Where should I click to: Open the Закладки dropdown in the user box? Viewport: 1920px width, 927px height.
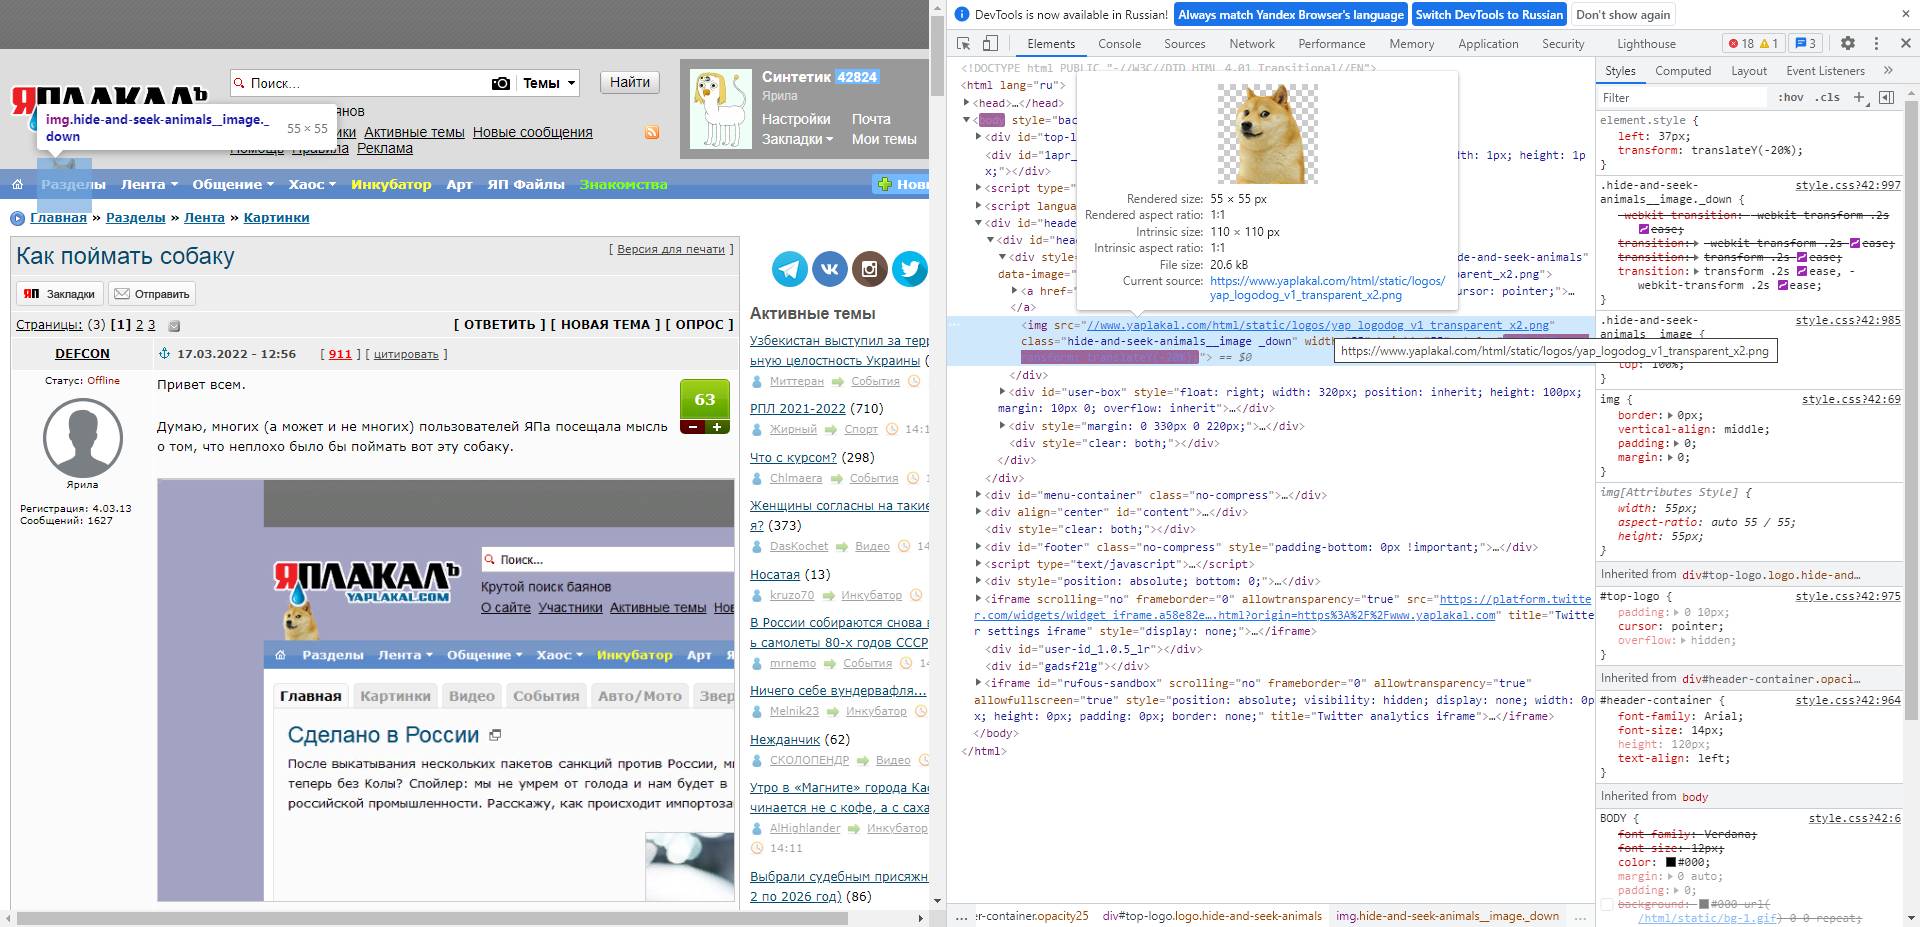click(797, 139)
